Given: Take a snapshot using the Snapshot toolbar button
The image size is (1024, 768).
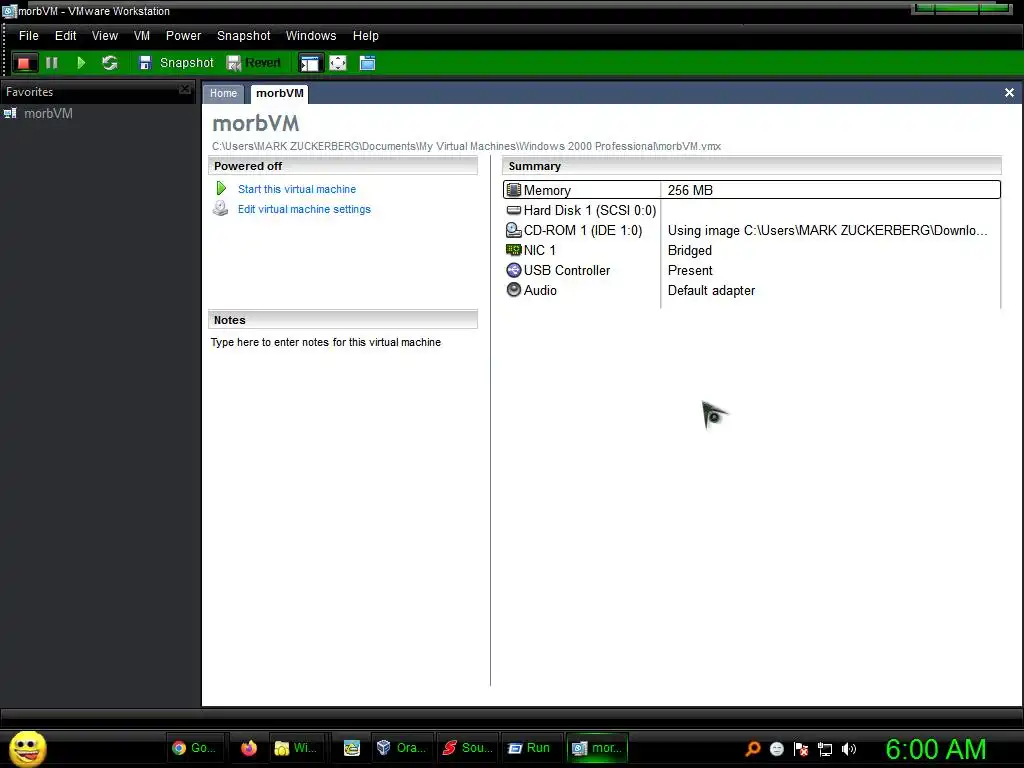Looking at the screenshot, I should (176, 63).
